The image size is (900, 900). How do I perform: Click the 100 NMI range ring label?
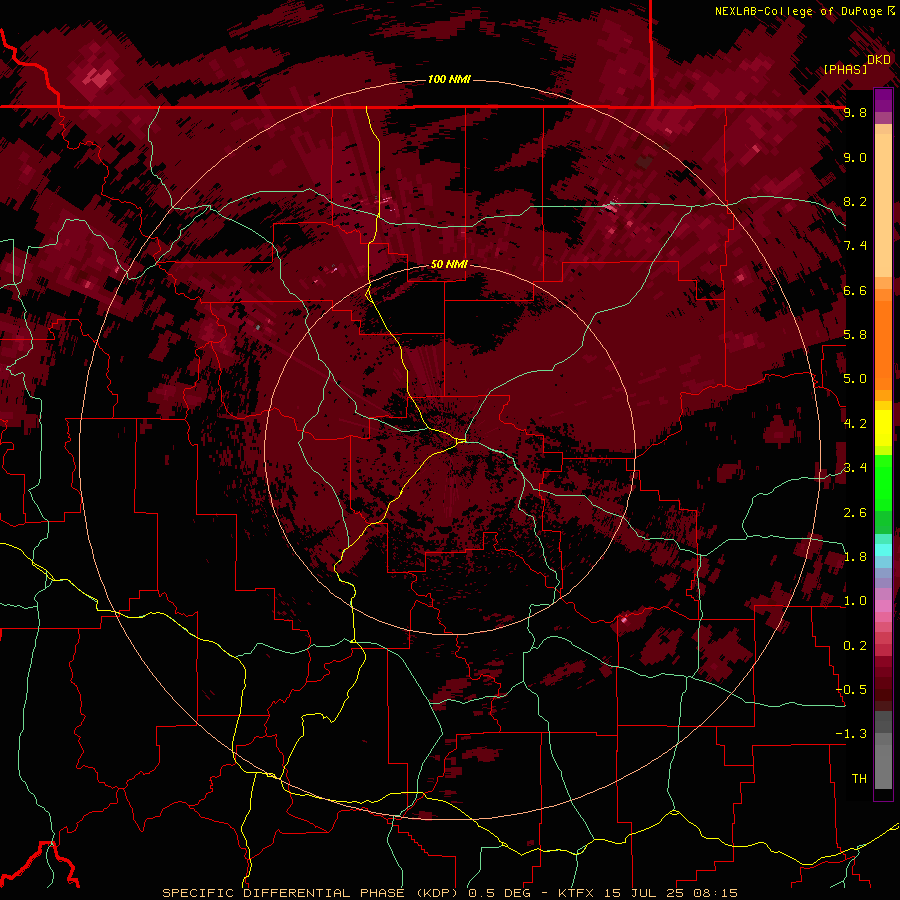click(x=449, y=79)
